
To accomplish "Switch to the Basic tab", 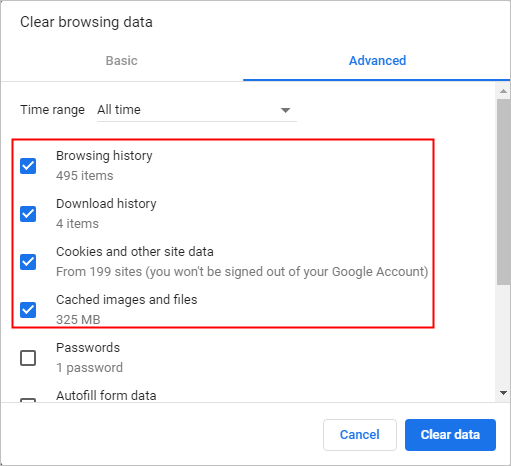I will click(x=122, y=61).
